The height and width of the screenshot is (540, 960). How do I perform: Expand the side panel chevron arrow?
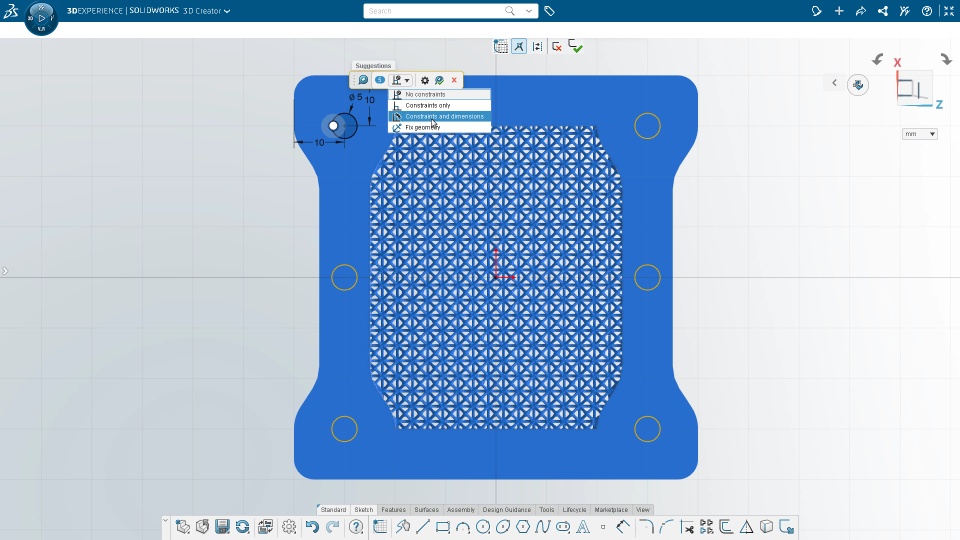click(5, 271)
